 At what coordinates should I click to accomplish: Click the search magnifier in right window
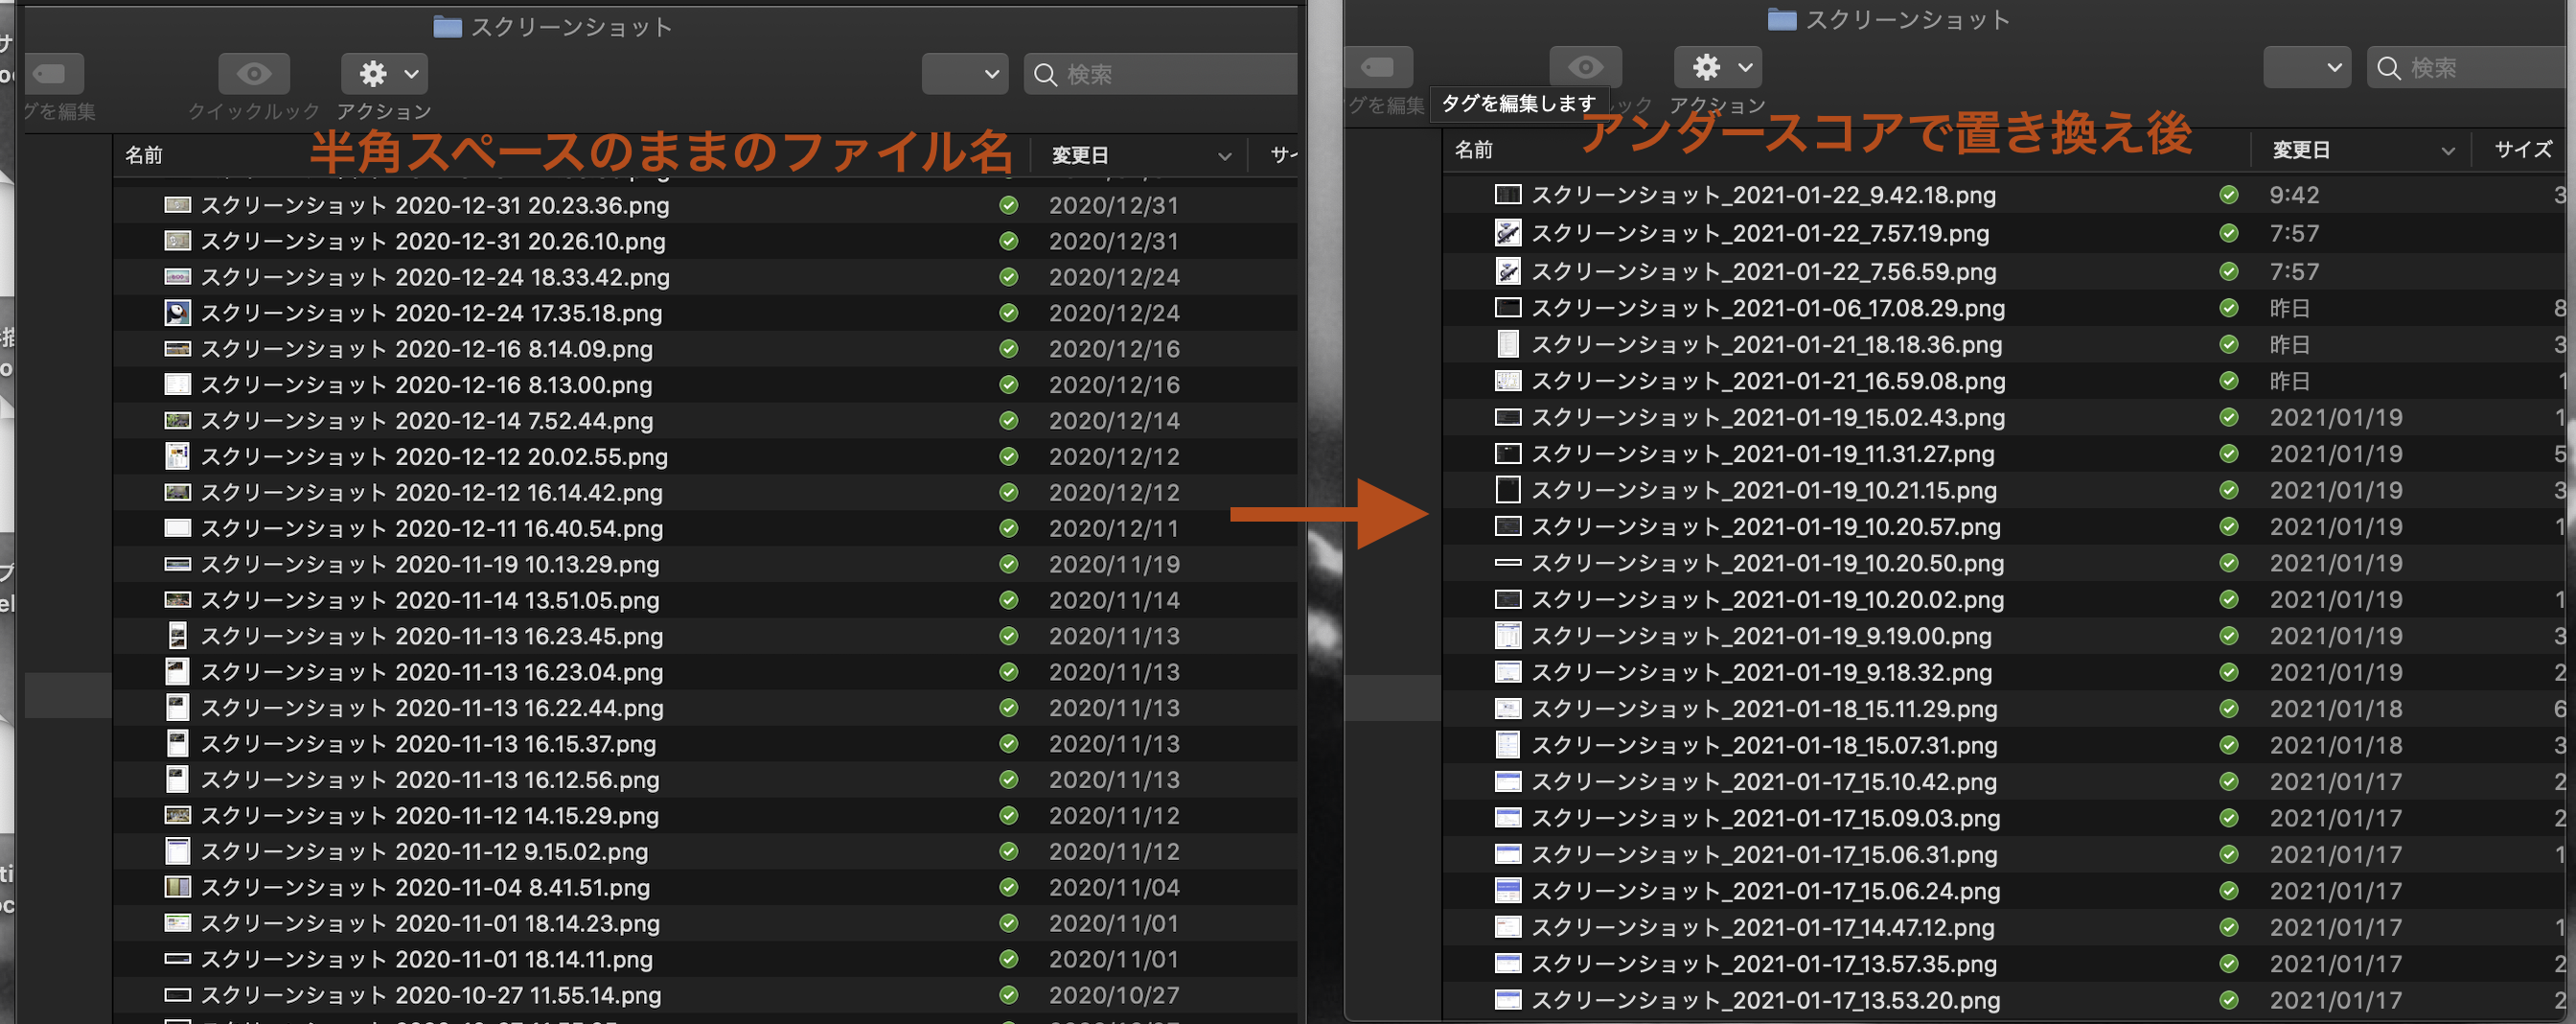(2389, 68)
